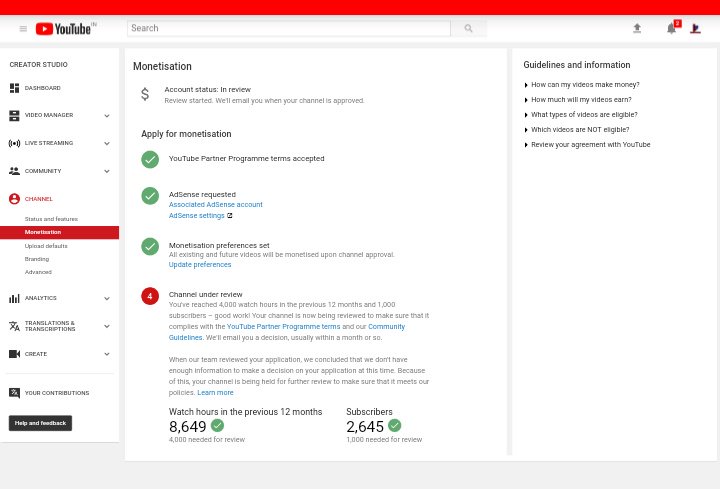The height and width of the screenshot is (489, 720).
Task: Click the Translations & Transcriptions icon
Action: click(x=14, y=326)
